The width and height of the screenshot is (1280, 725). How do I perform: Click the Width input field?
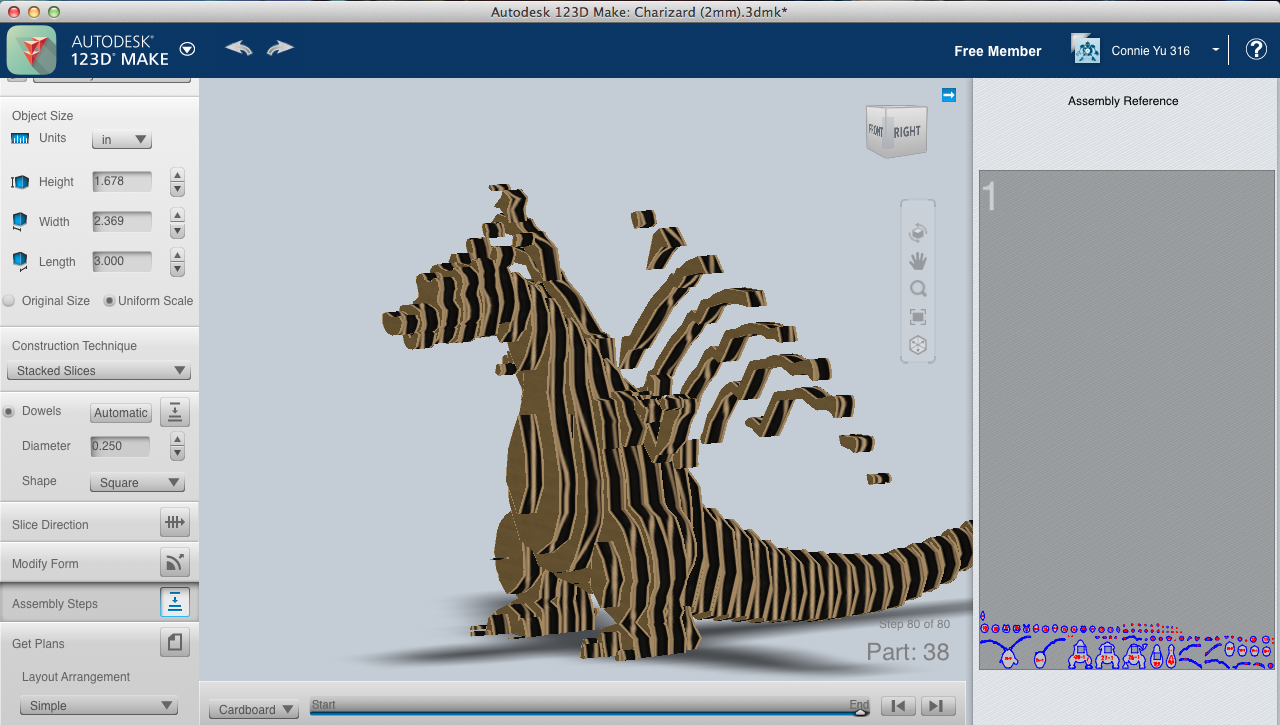coord(122,221)
